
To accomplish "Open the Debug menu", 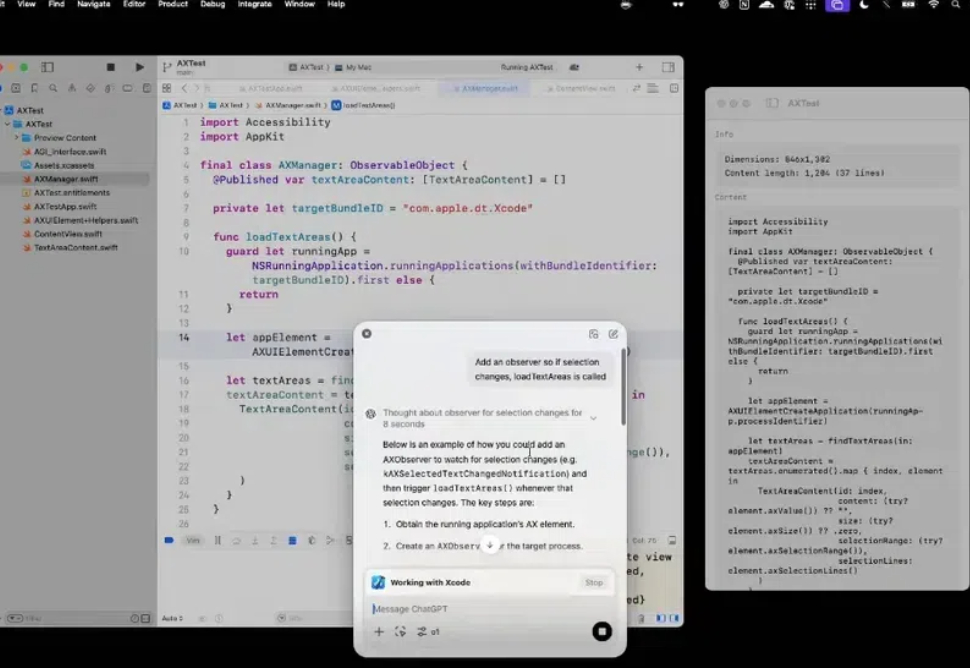I will pyautogui.click(x=213, y=4).
